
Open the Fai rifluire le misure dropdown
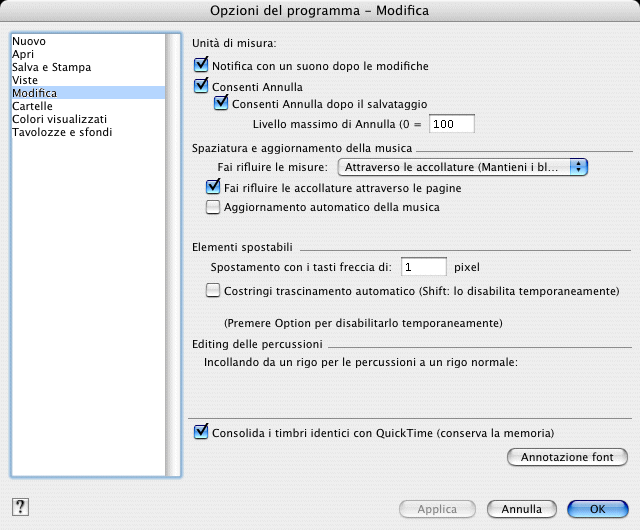463,166
